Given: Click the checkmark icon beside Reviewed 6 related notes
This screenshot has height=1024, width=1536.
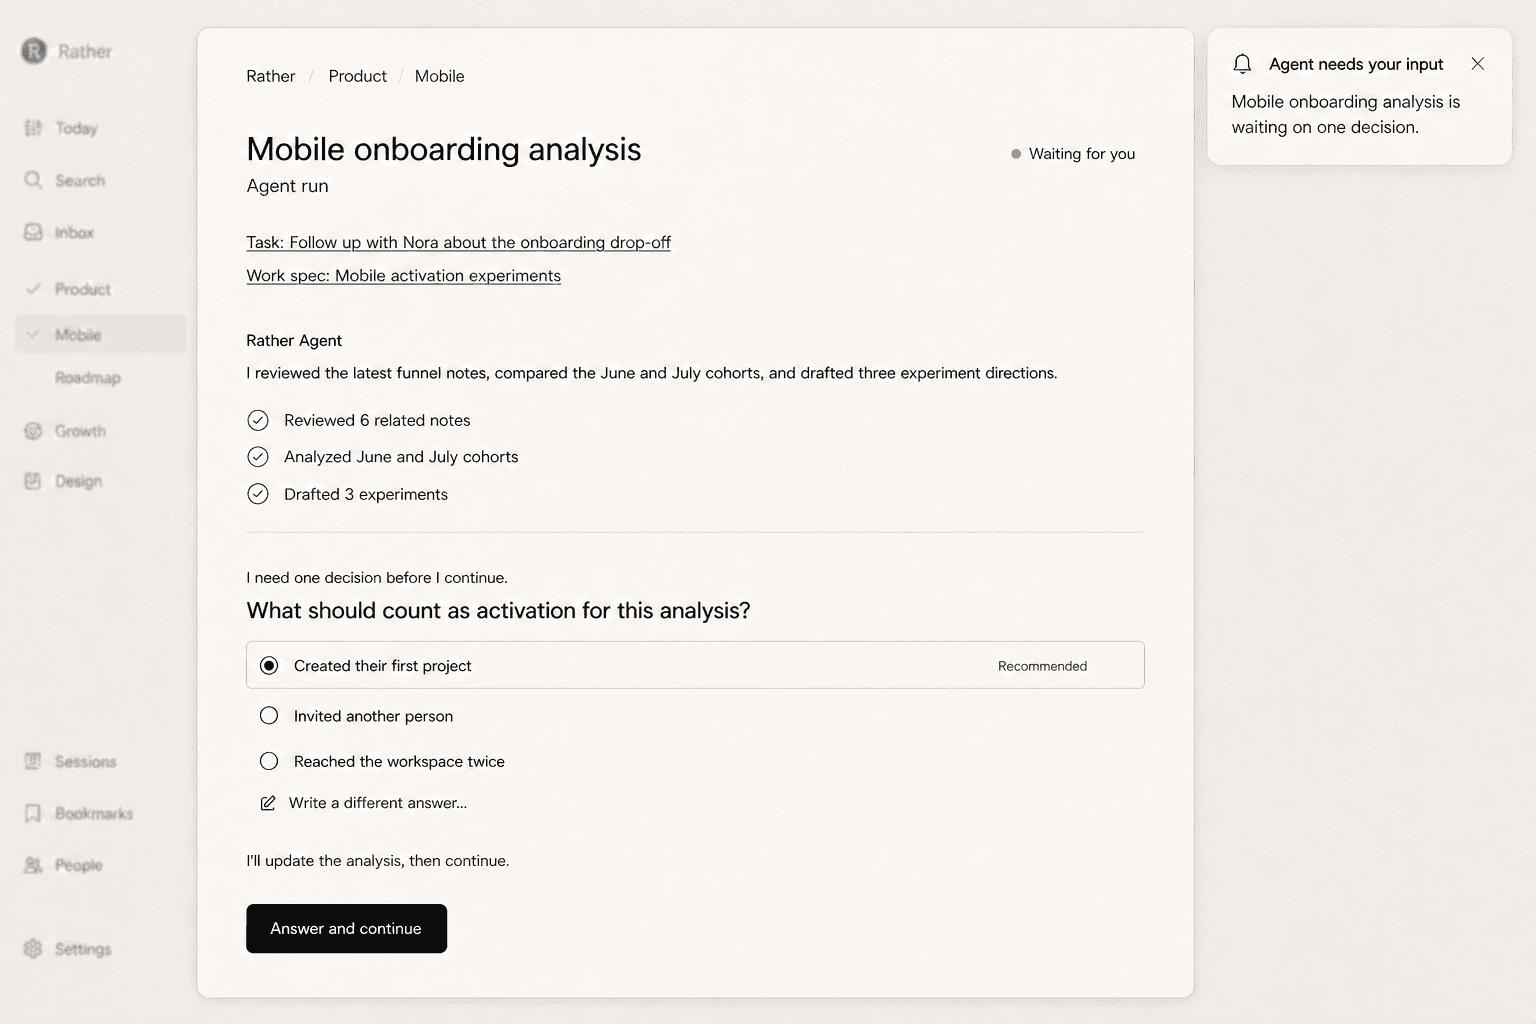Looking at the screenshot, I should (x=258, y=420).
